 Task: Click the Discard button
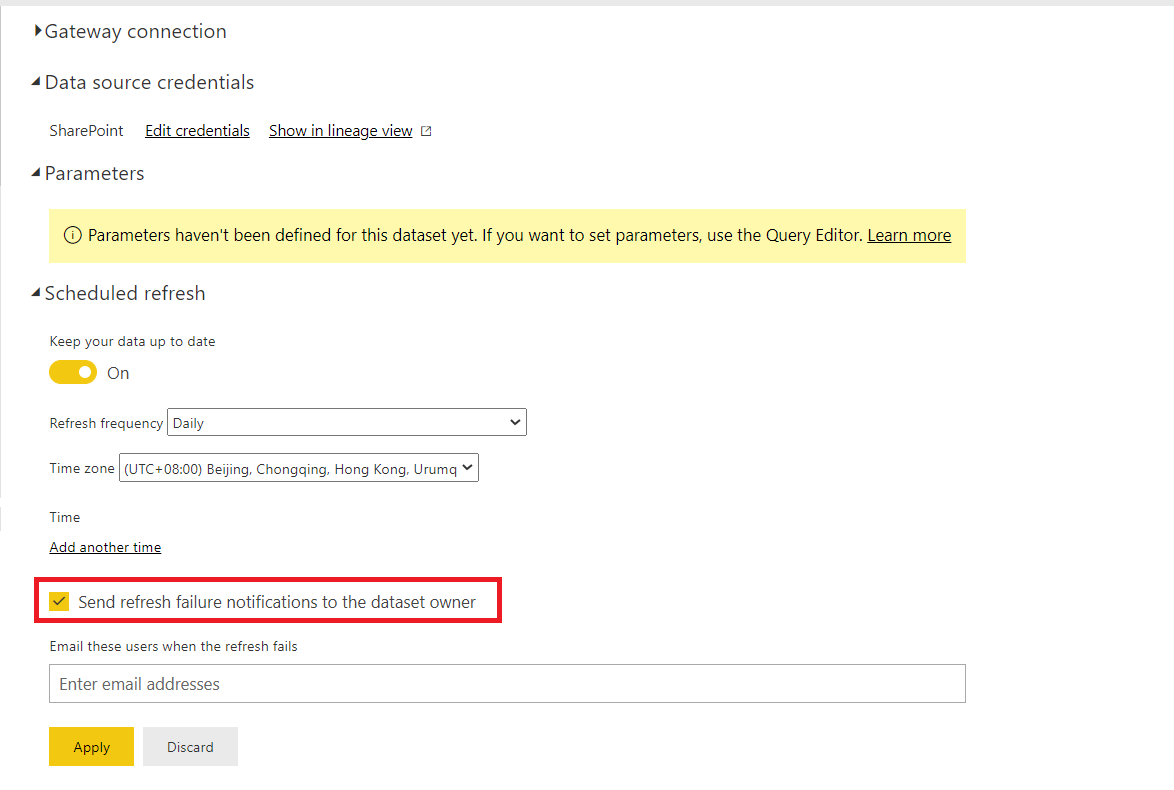coord(190,747)
